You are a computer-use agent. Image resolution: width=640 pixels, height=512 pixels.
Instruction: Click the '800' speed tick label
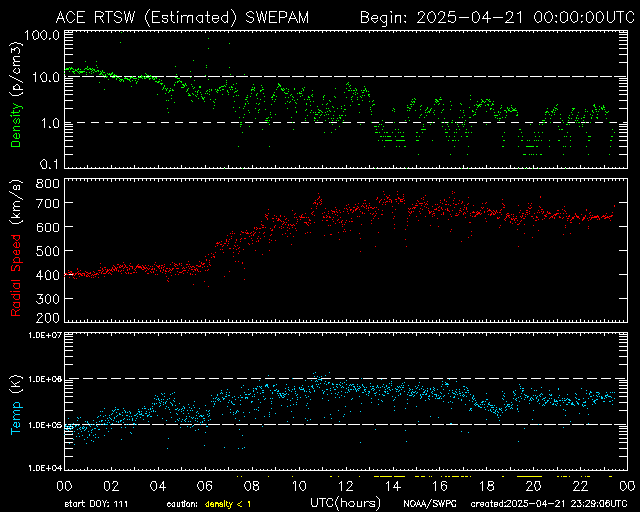coord(48,183)
